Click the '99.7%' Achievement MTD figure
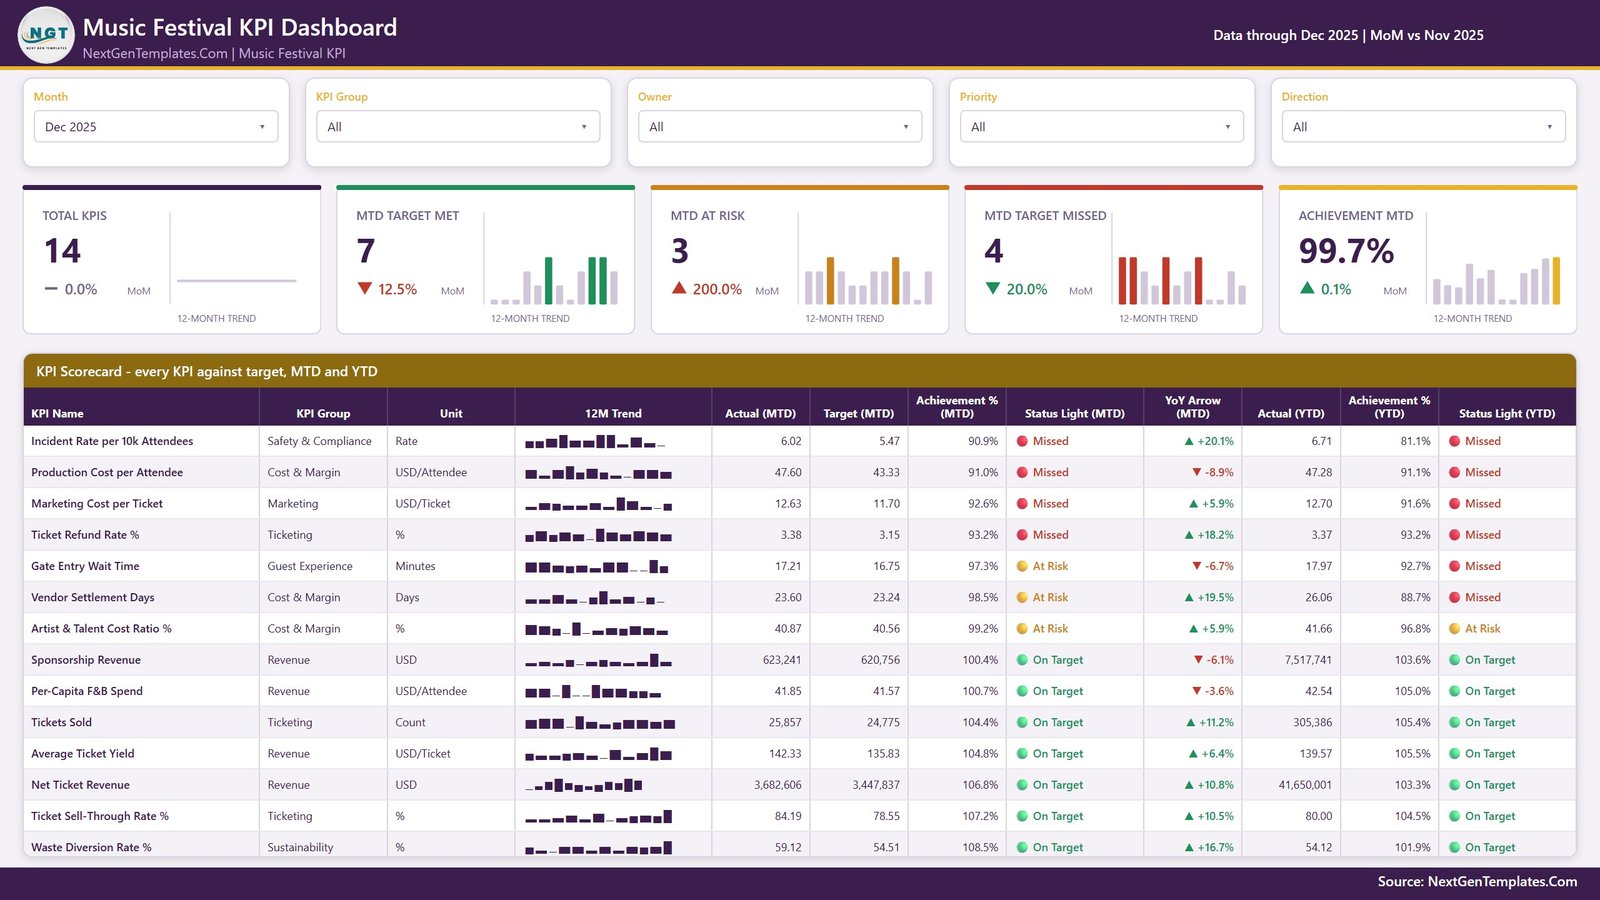The height and width of the screenshot is (900, 1600). 1346,251
